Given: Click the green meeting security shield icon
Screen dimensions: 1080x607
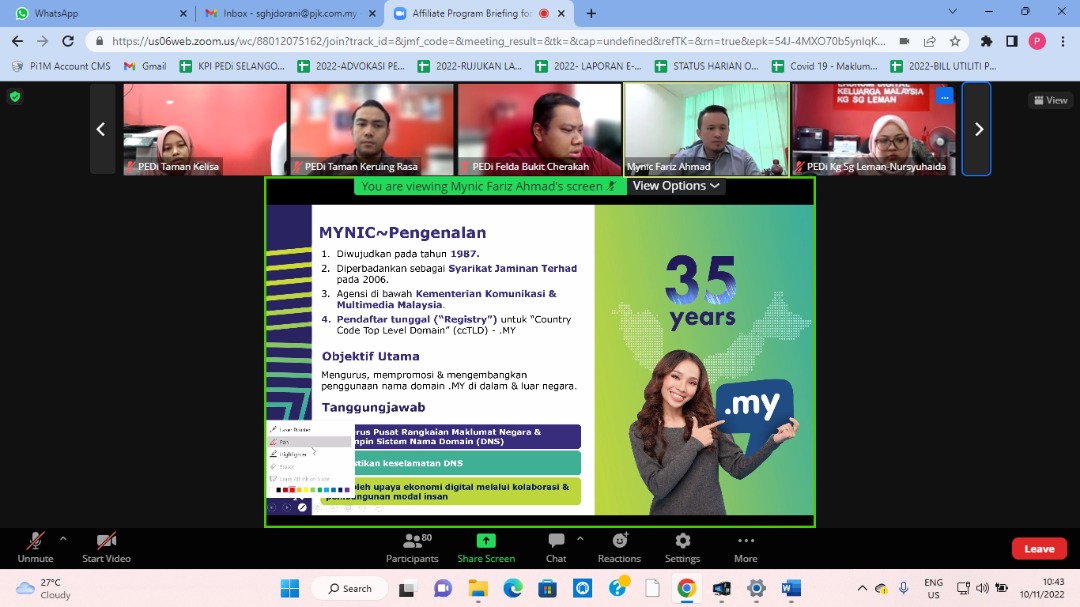Looking at the screenshot, I should point(15,97).
